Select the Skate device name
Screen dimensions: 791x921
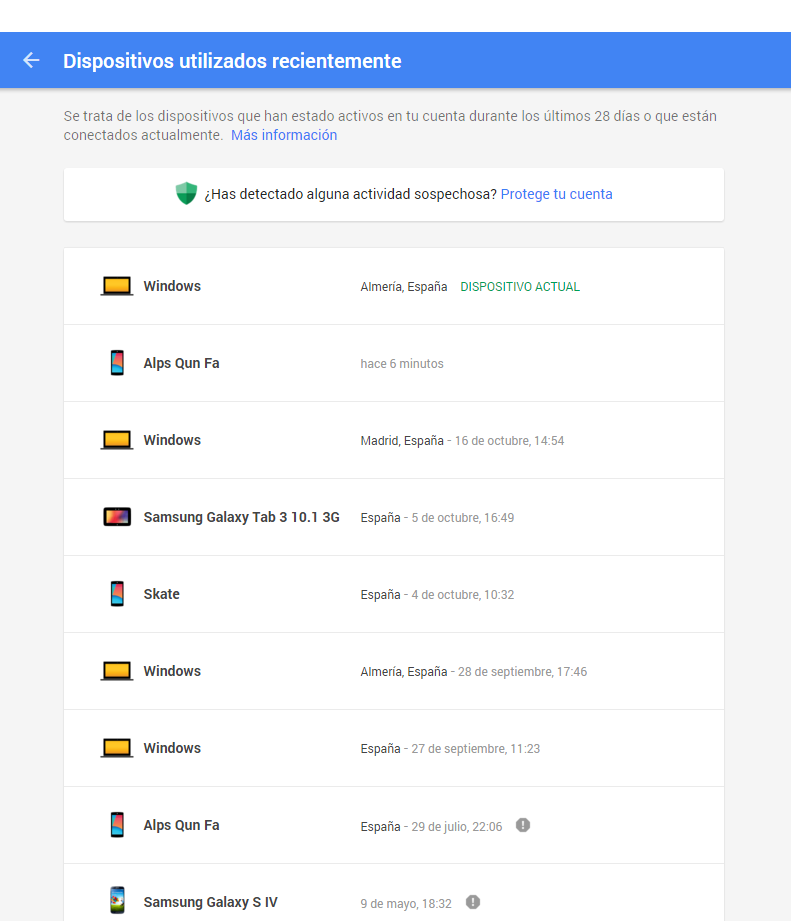click(161, 594)
